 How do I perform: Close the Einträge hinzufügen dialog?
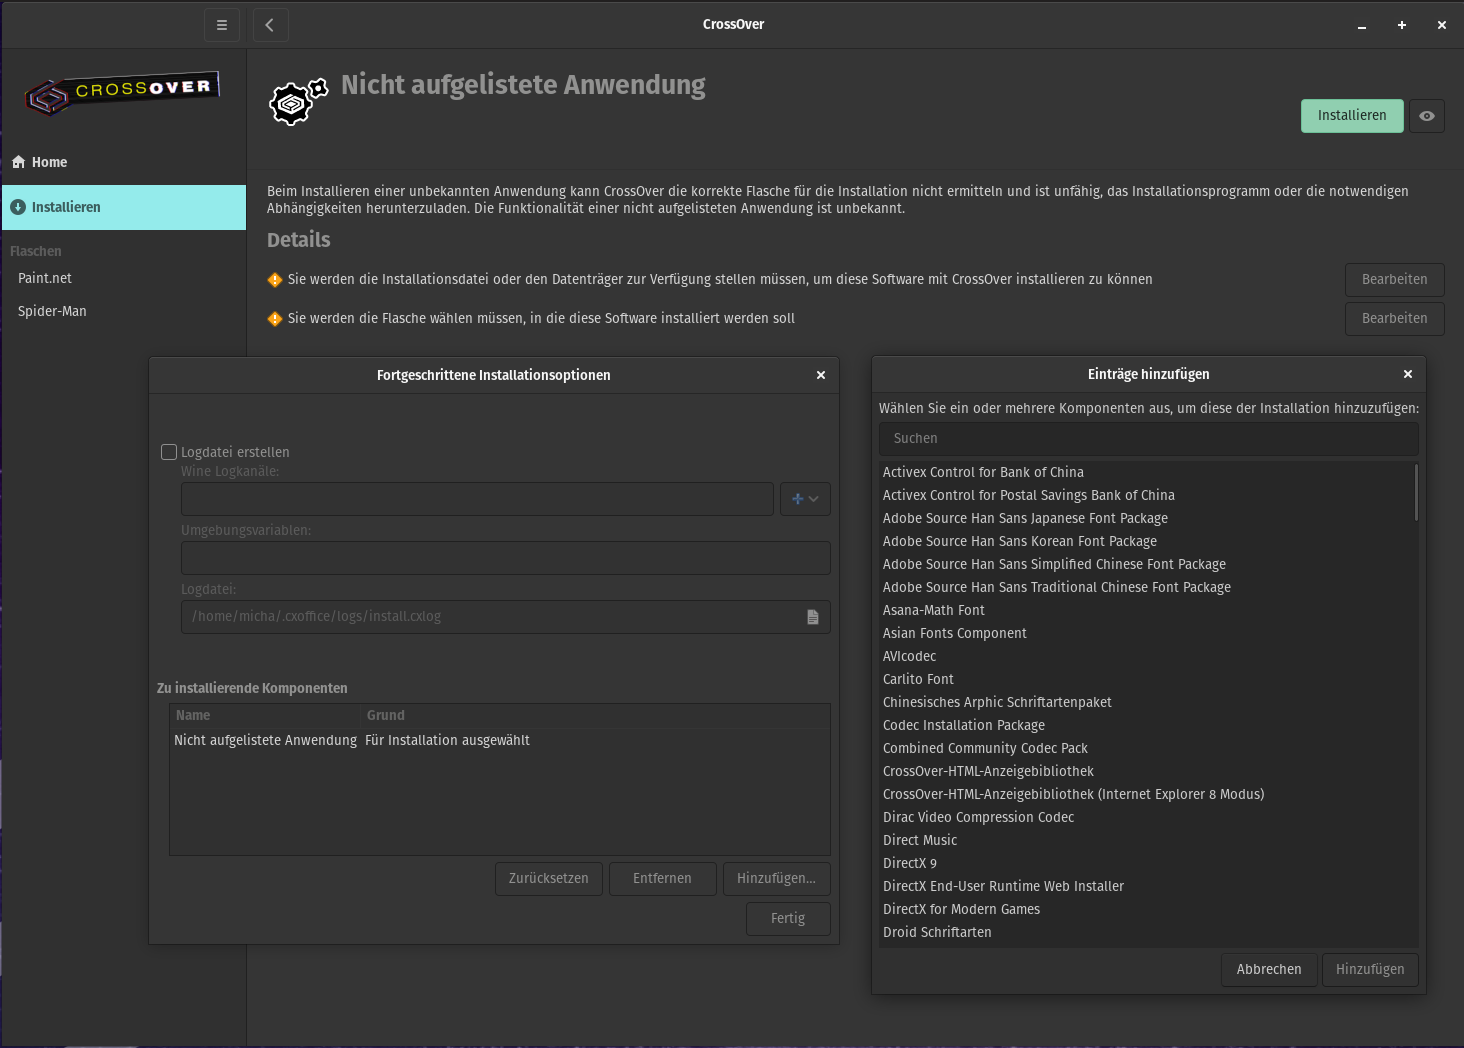[1408, 374]
